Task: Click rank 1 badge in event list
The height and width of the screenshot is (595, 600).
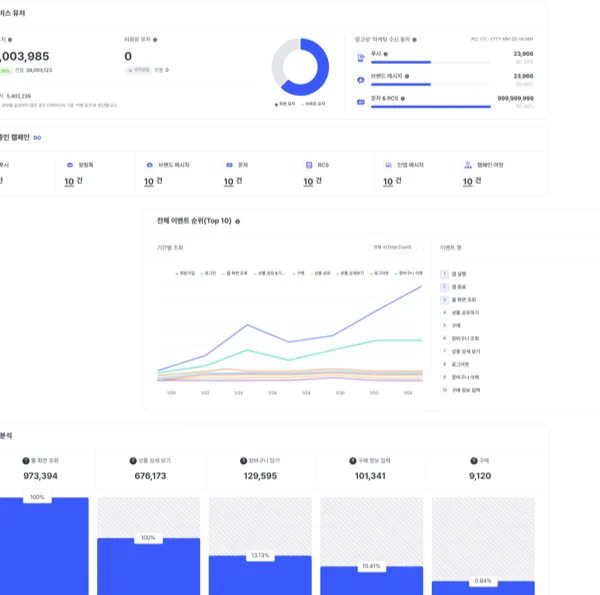Action: (x=445, y=274)
